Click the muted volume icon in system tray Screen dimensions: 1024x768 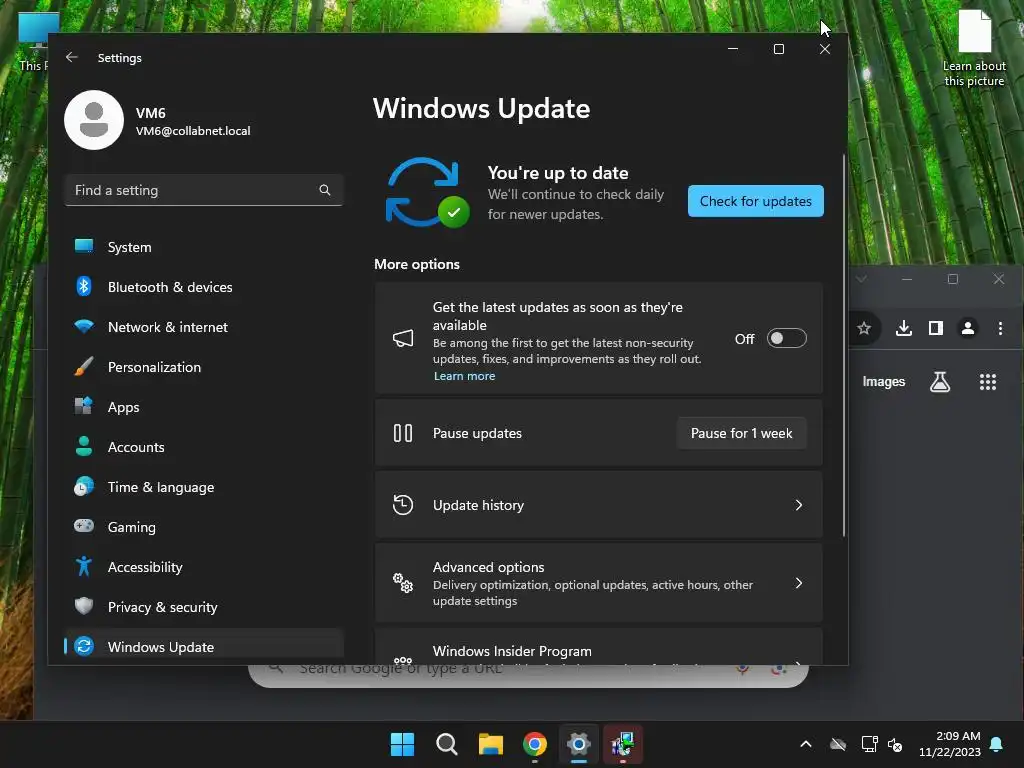pos(895,744)
